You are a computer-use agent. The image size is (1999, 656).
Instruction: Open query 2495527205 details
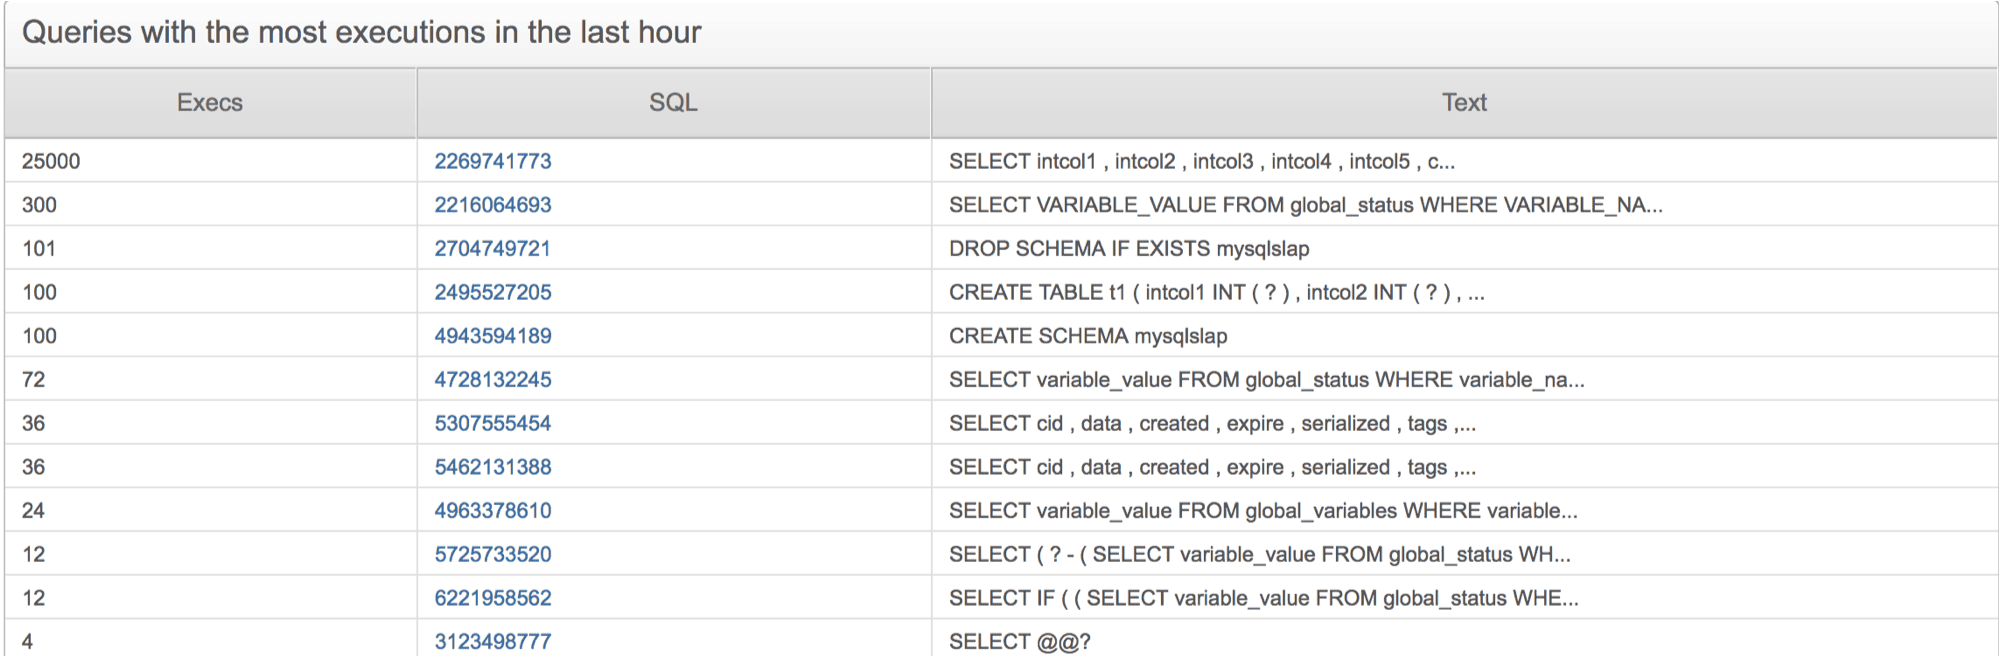pos(492,292)
